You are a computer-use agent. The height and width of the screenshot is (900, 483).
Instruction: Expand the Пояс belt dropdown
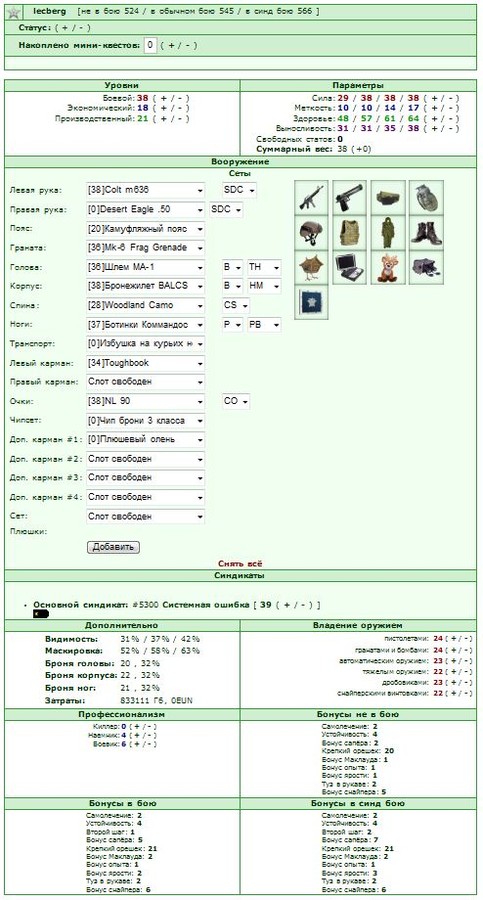(x=145, y=229)
